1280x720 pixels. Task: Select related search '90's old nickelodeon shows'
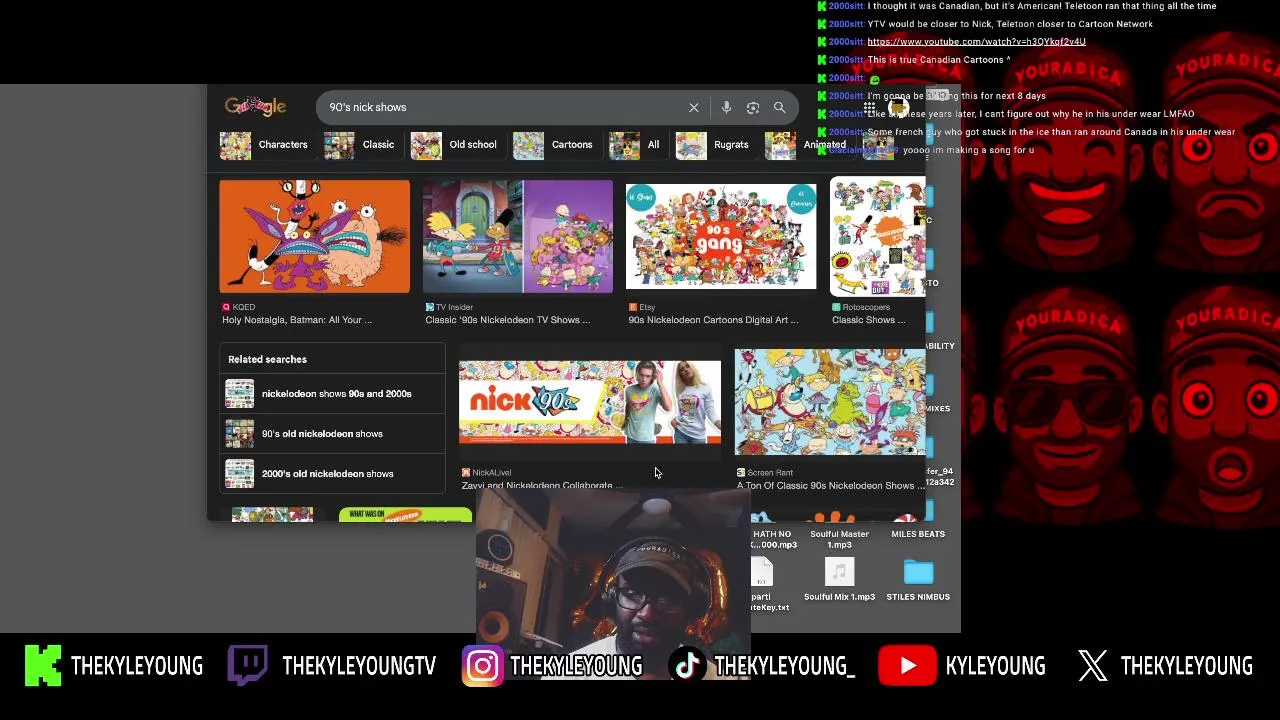[x=332, y=434]
